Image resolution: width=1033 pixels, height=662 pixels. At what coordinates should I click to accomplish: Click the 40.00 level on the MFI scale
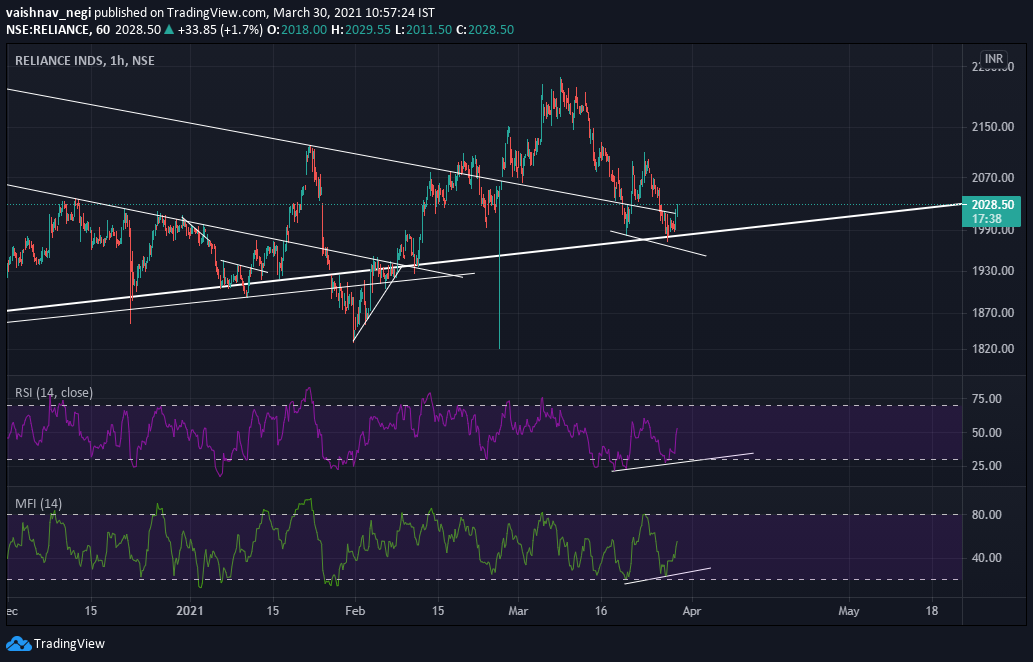pyautogui.click(x=987, y=558)
